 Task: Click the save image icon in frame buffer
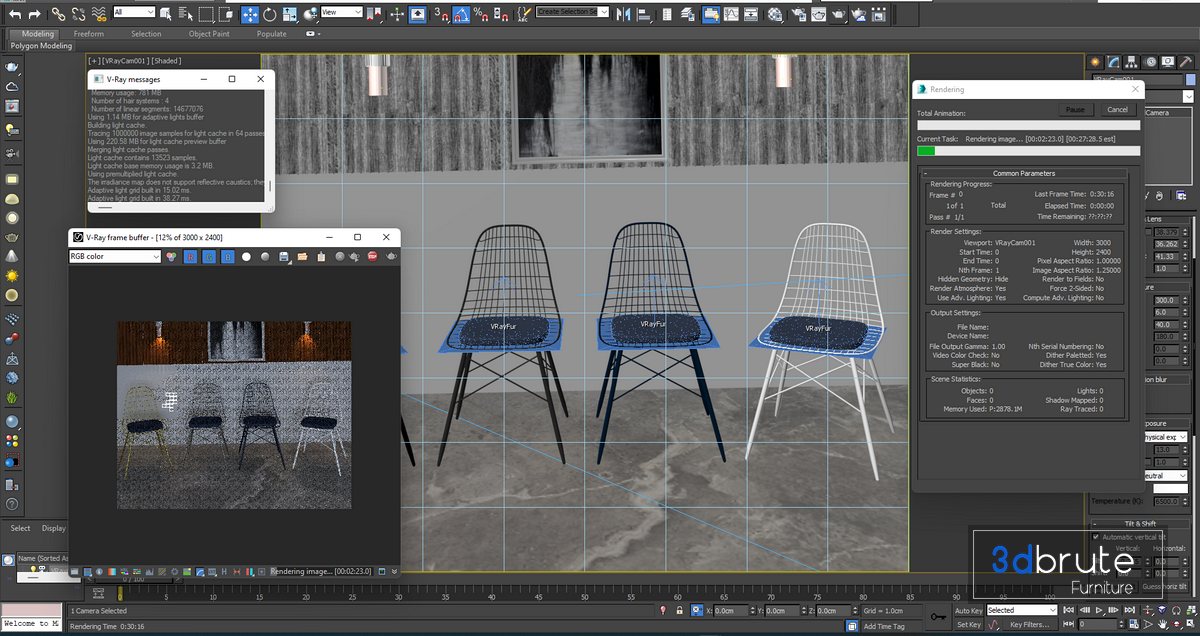coord(285,257)
